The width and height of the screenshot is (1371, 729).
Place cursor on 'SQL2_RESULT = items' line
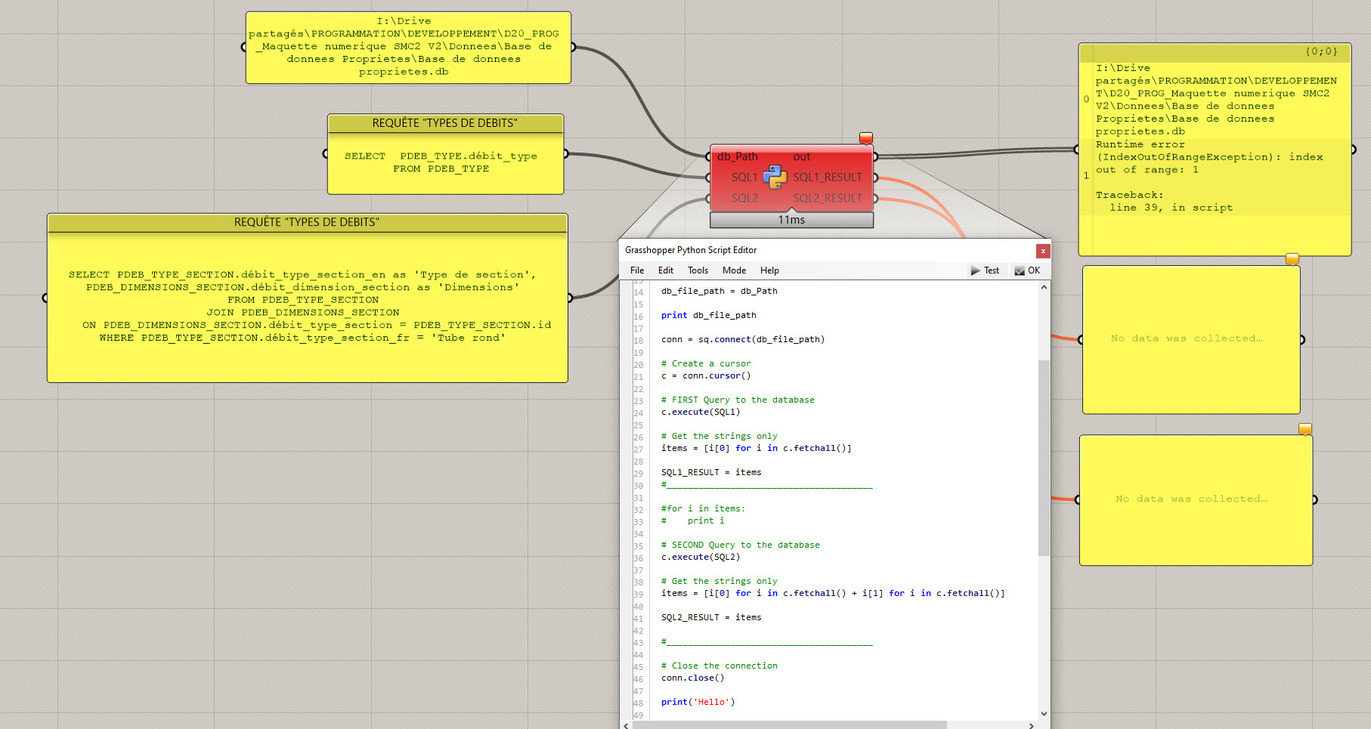point(711,617)
